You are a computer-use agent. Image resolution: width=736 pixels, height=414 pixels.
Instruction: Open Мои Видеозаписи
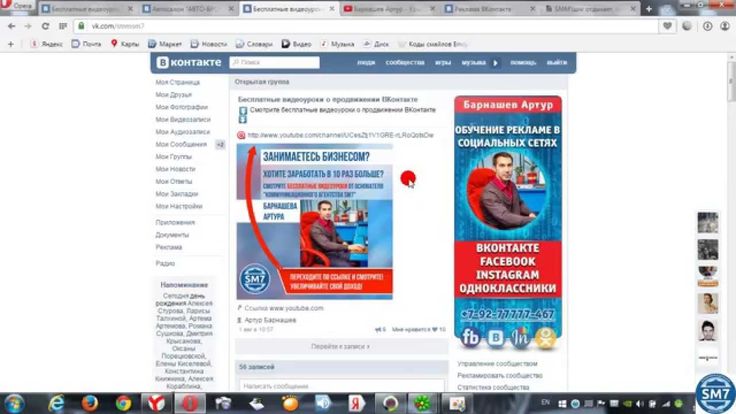(x=183, y=120)
